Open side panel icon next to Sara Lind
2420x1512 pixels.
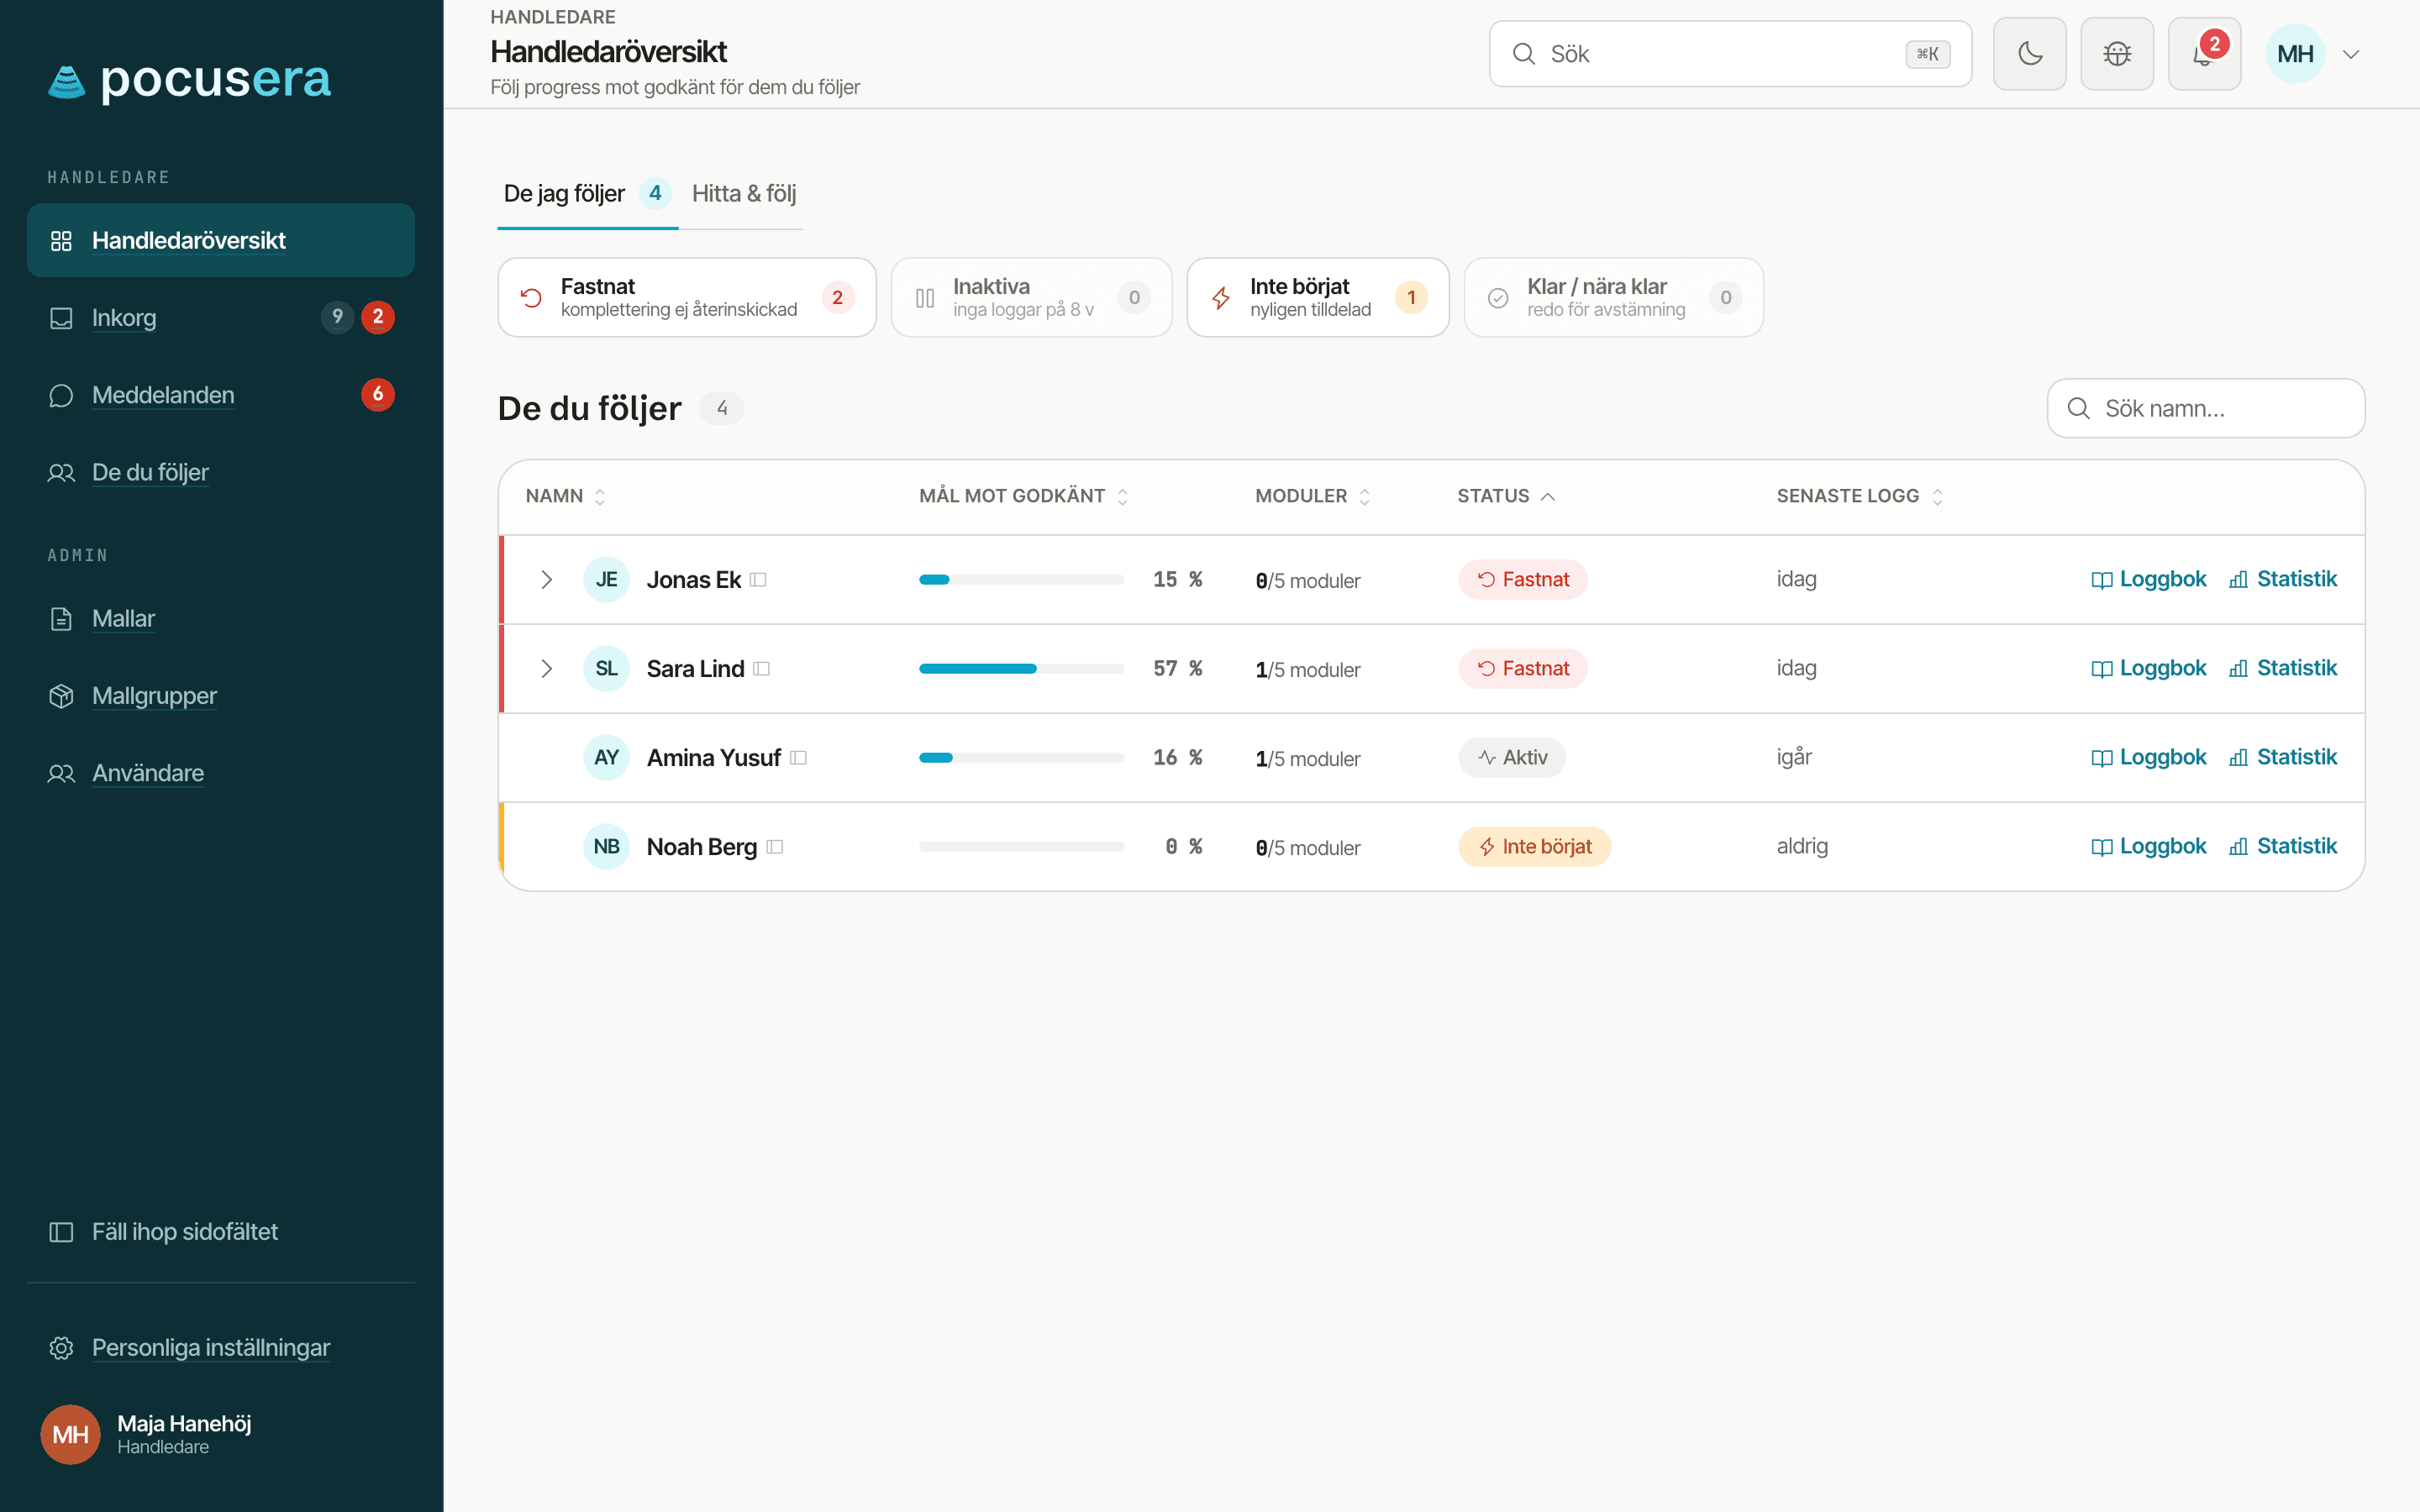coord(761,669)
